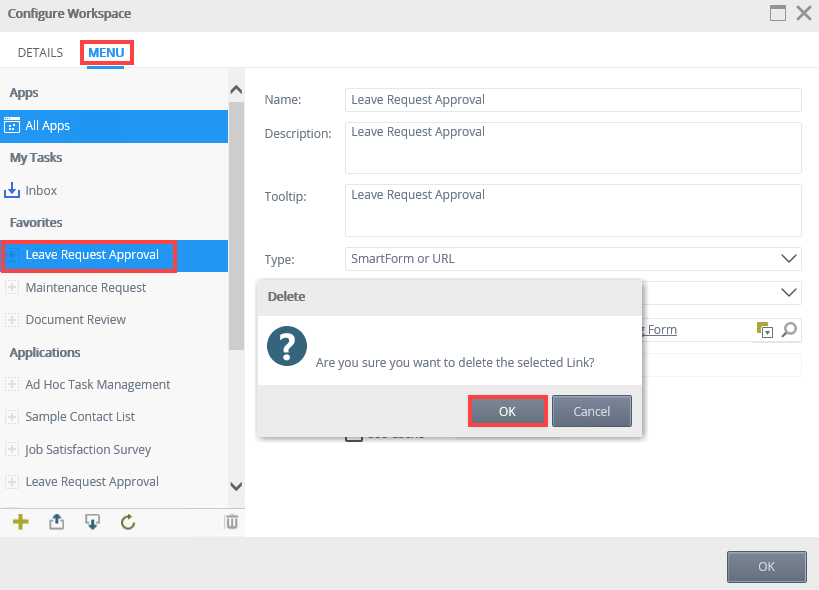Switch to the MENU tab
819x590 pixels.
coord(106,53)
